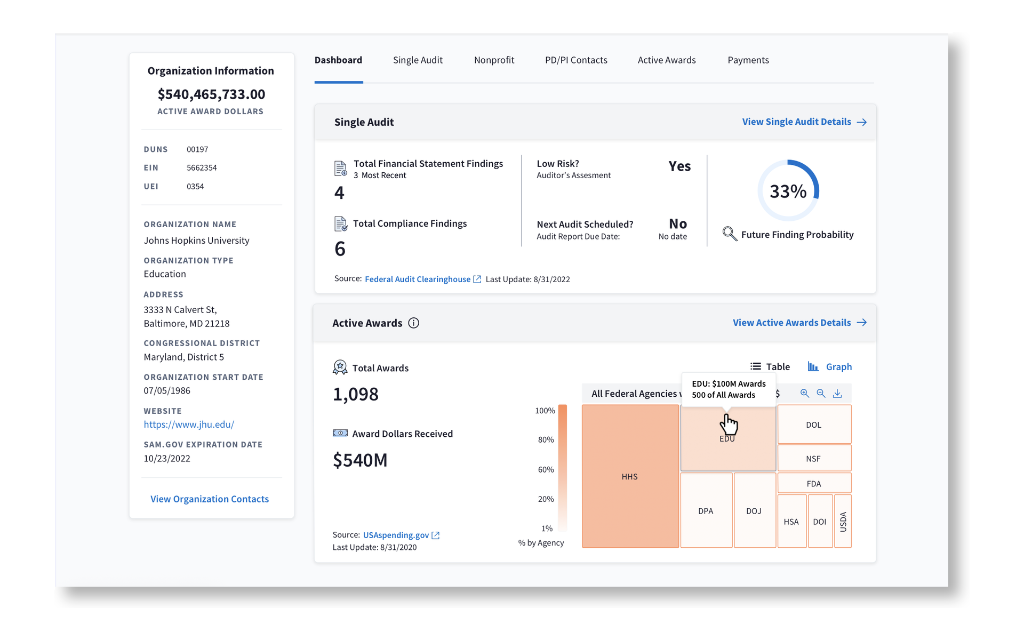Visit the https://www.jhu.edu/ website link
Image resolution: width=1024 pixels, height=640 pixels.
(x=189, y=424)
